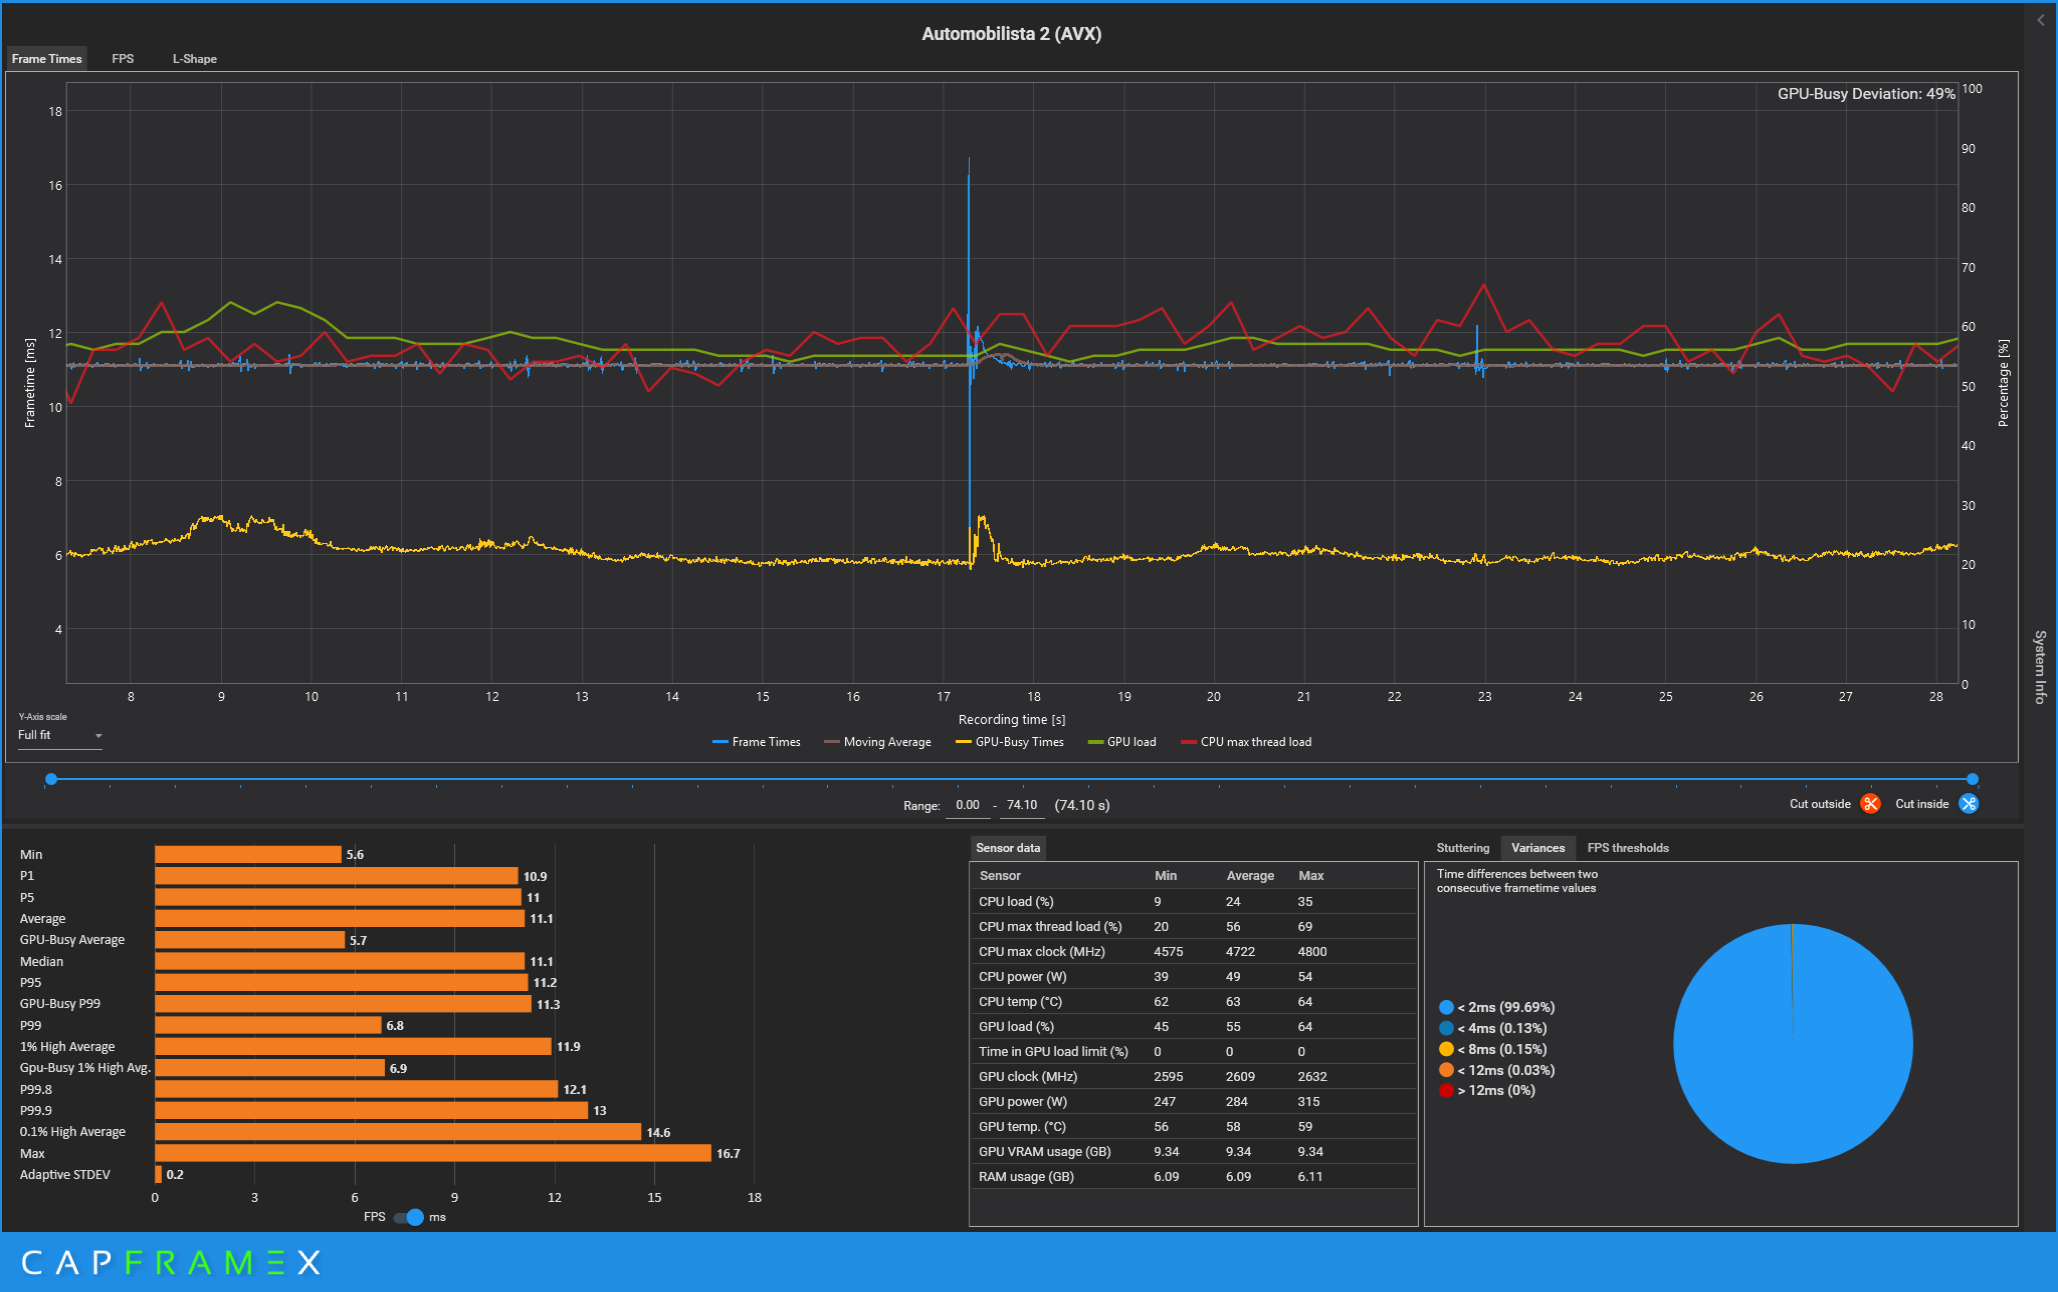Click the 'GPU clock (MHz)' sensor row
Screen dimensions: 2058x1292
[x=1193, y=1077]
